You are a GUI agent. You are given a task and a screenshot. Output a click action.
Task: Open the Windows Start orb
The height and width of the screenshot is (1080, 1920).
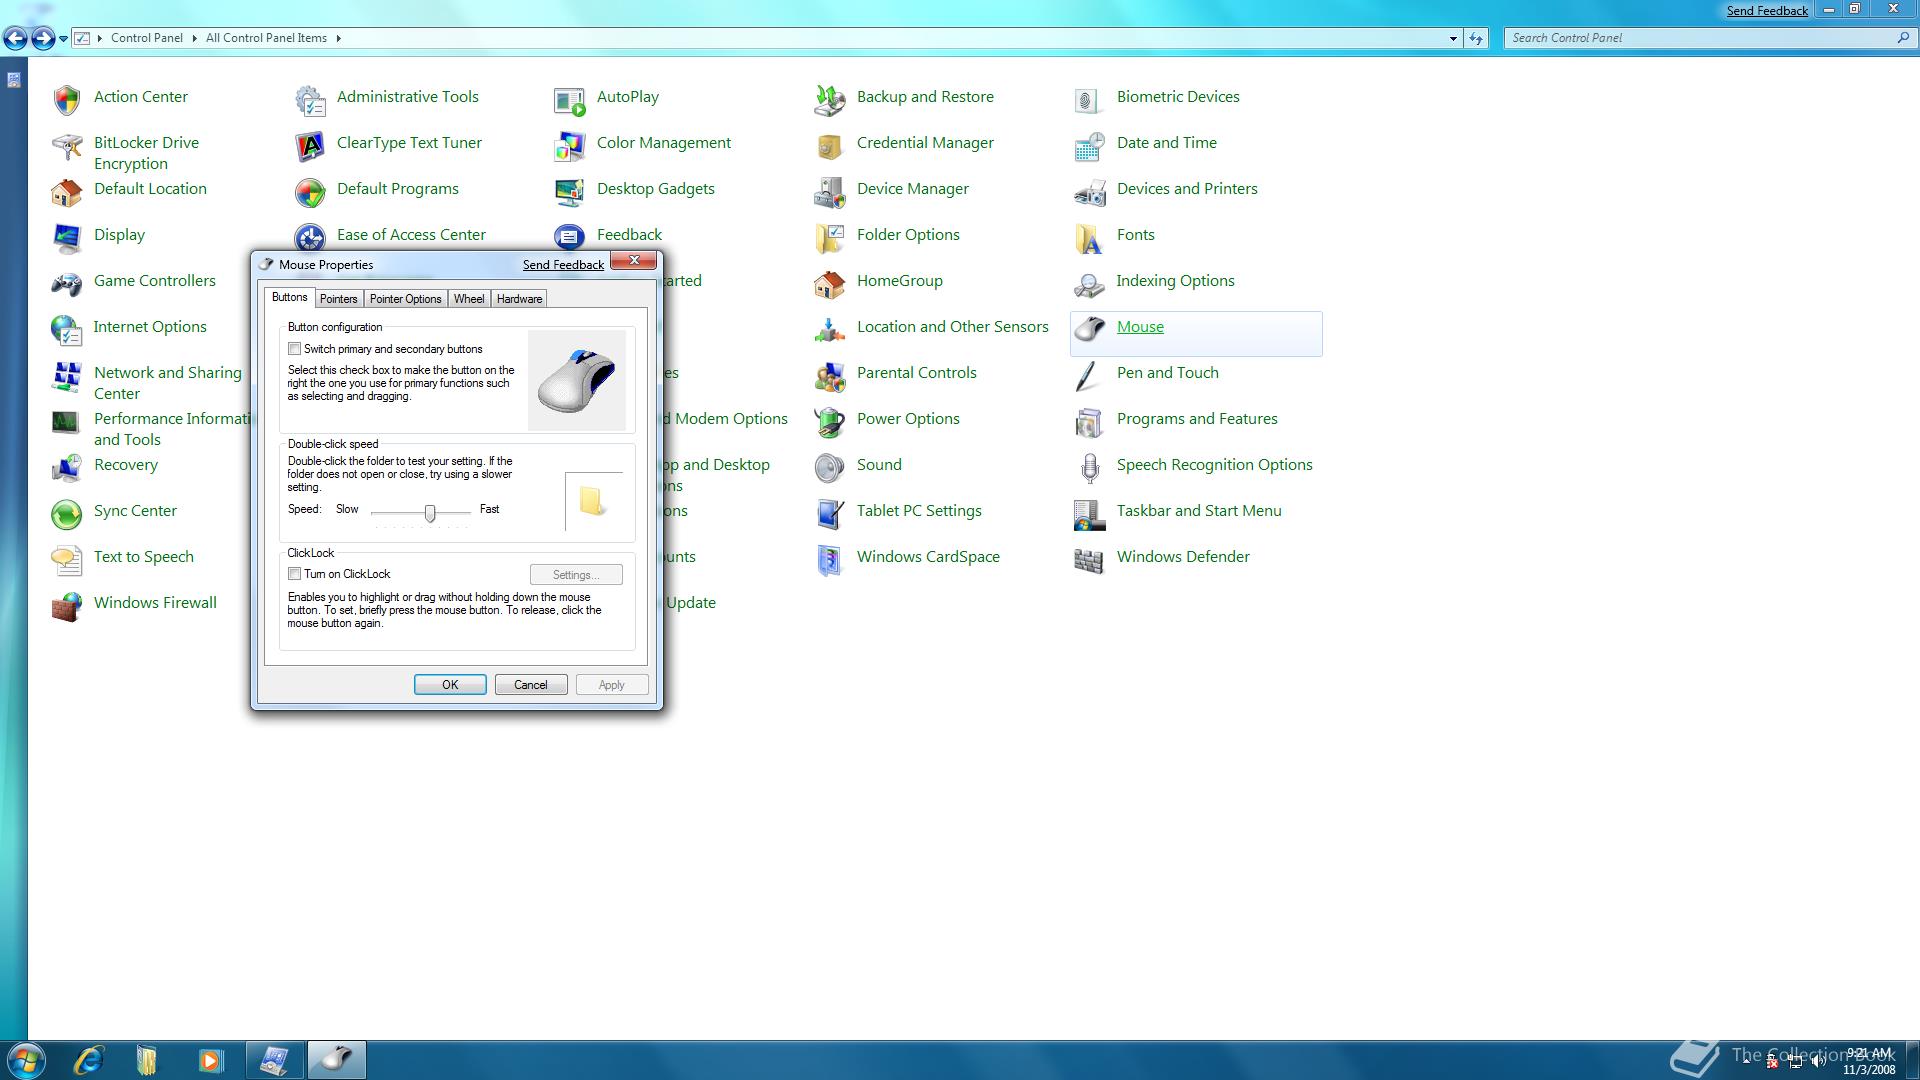[x=25, y=1060]
